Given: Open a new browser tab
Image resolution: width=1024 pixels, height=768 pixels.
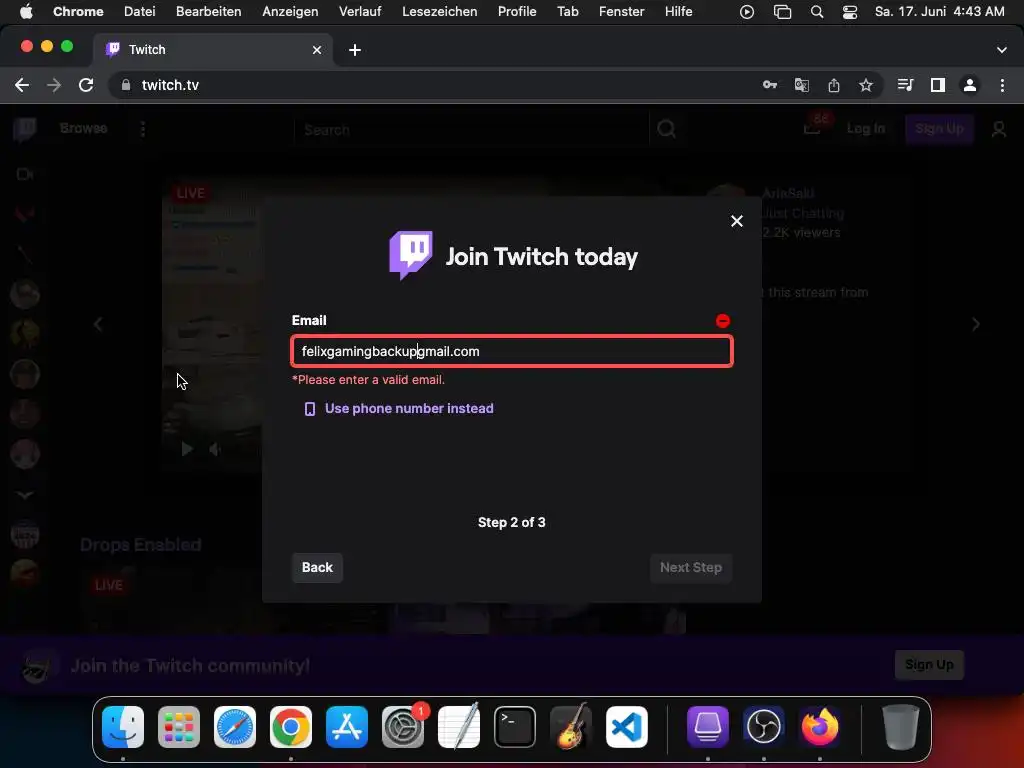Looking at the screenshot, I should [x=355, y=50].
